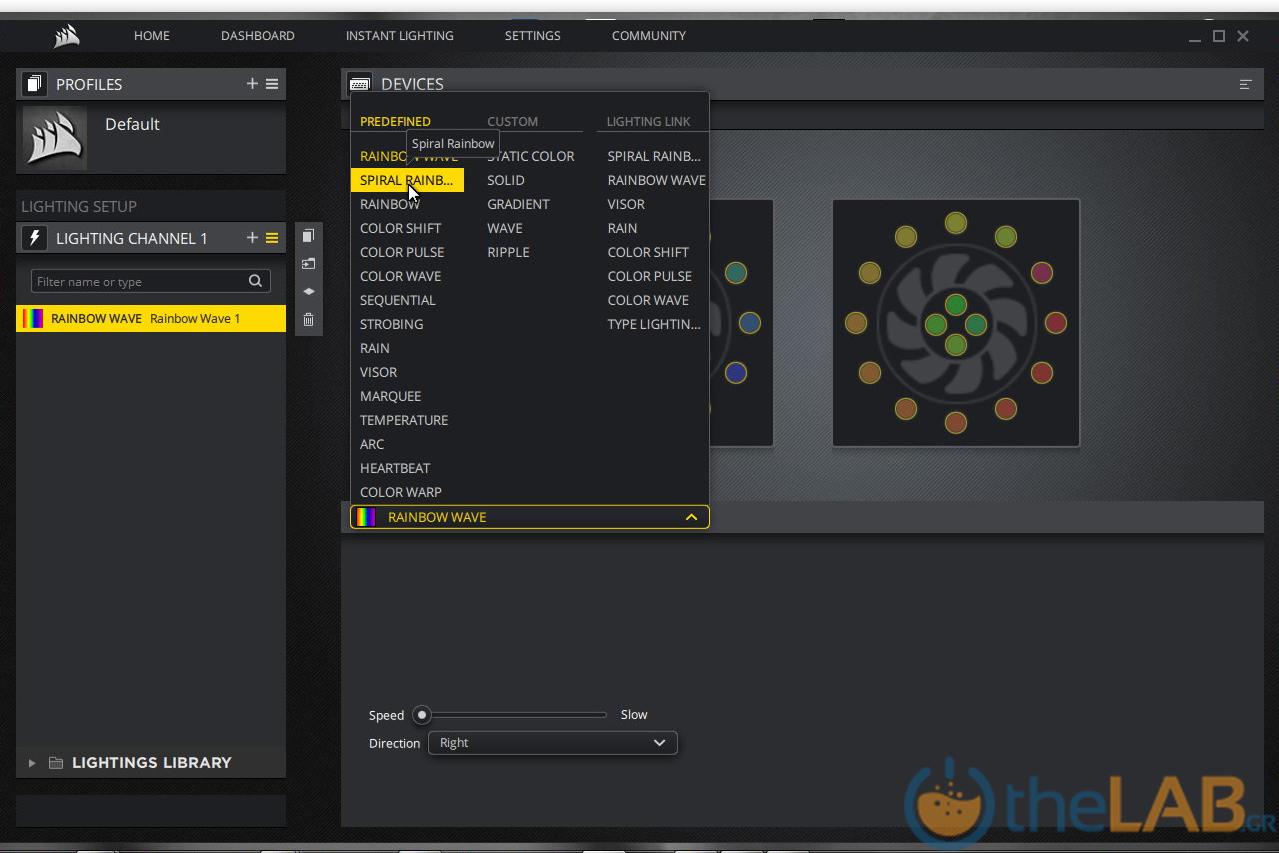Click rainbow swatch icon in effect dropdown bar
1279x853 pixels.
pos(367,517)
